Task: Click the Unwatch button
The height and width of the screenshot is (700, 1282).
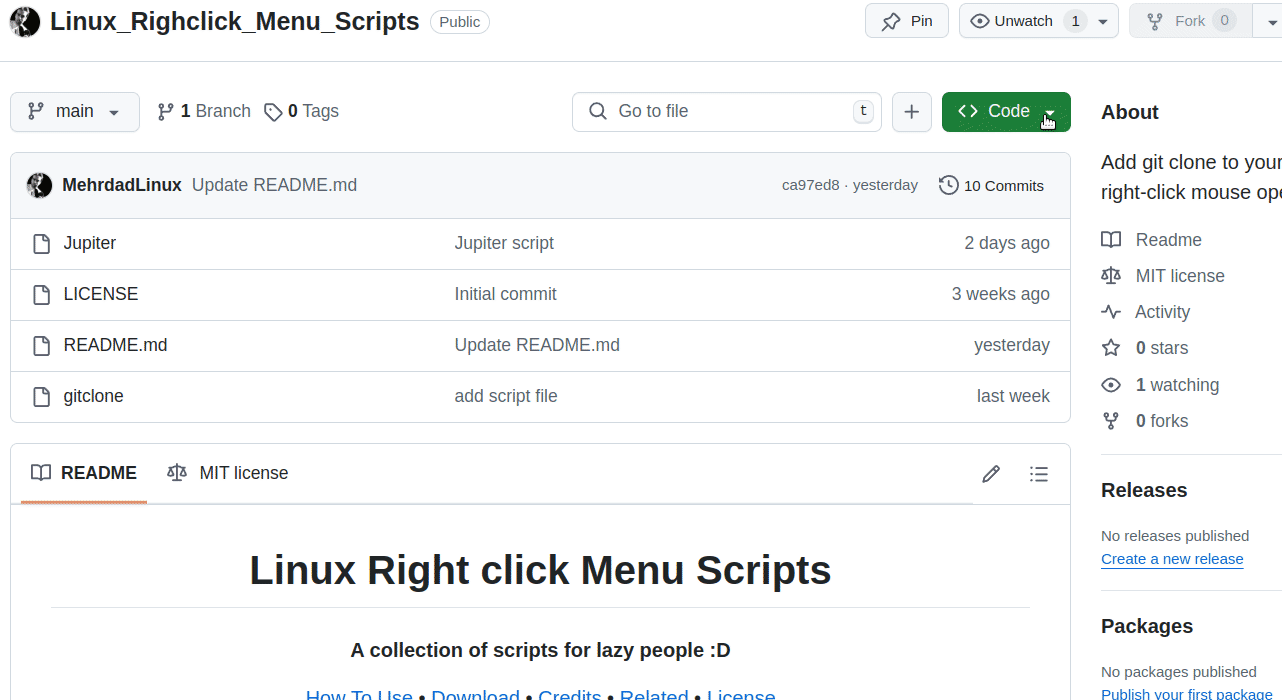Action: (x=1023, y=21)
